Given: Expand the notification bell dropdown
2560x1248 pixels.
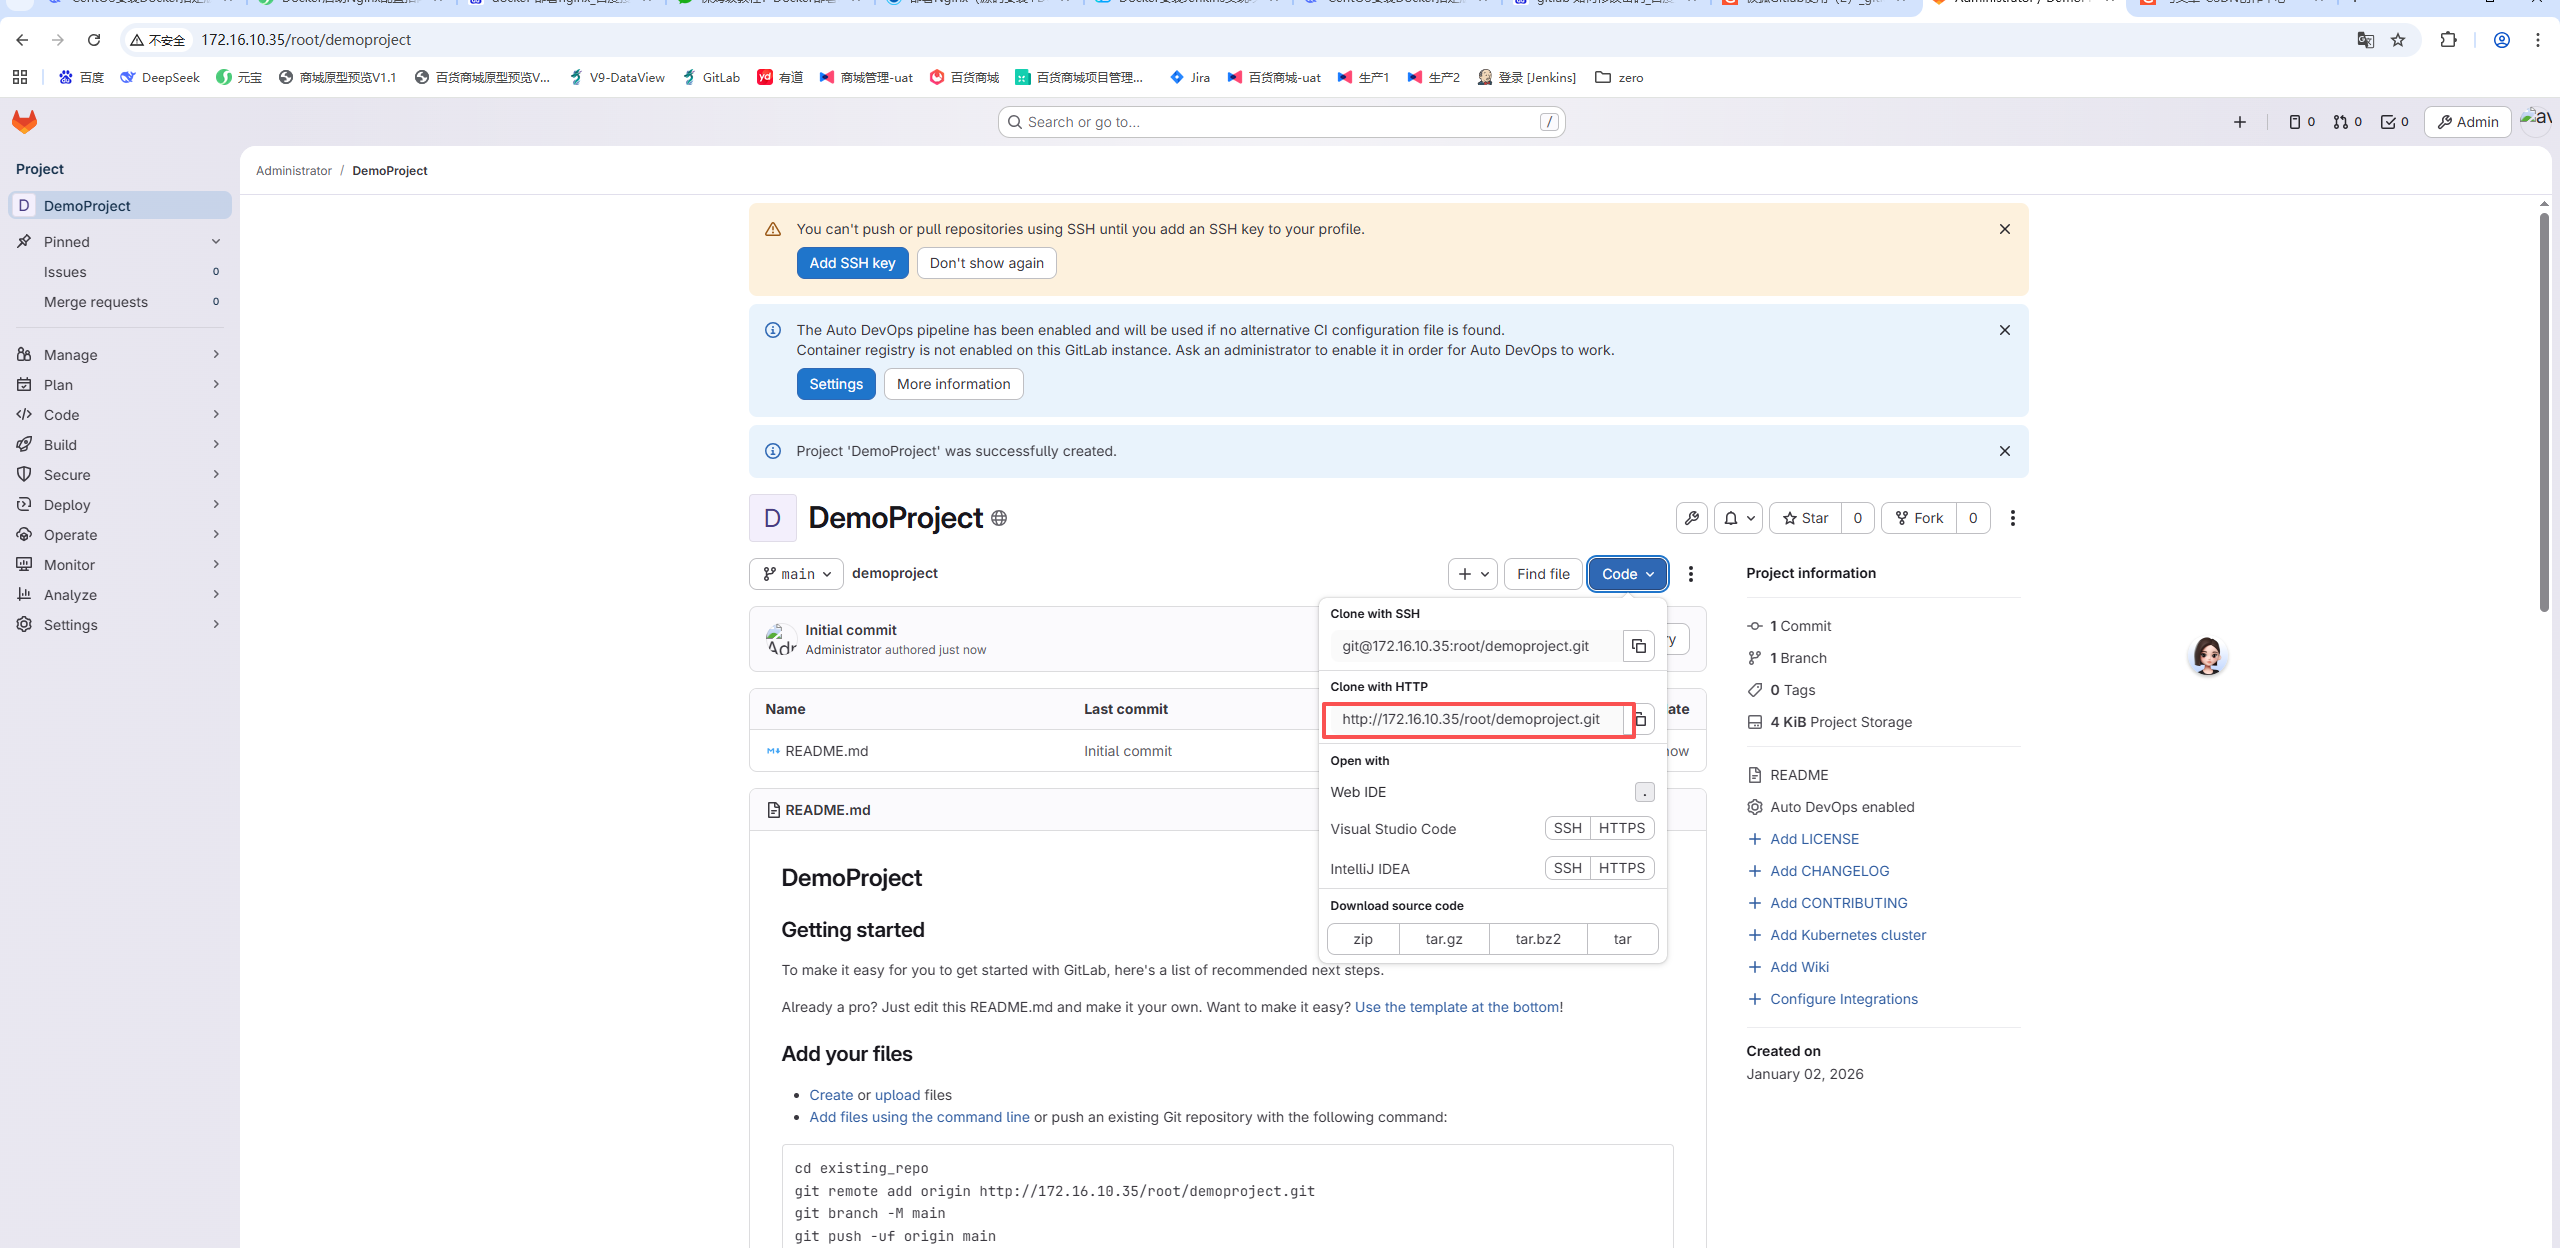Looking at the screenshot, I should pos(1739,518).
